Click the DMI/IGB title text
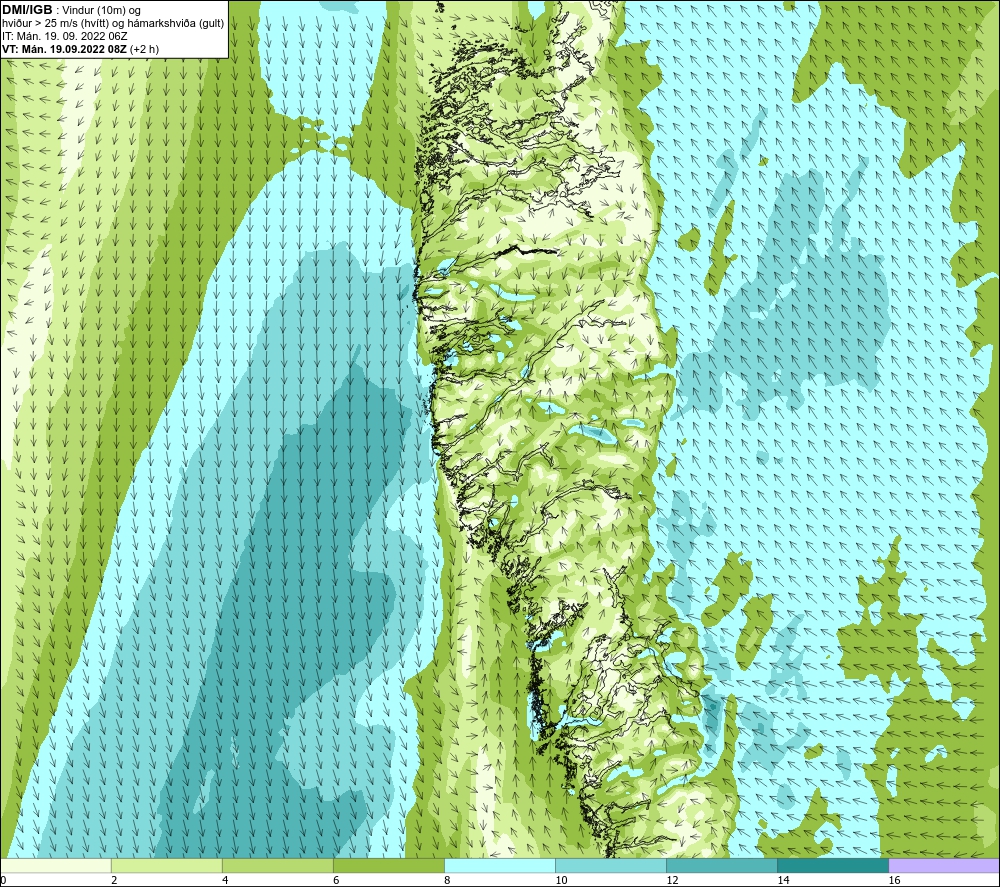This screenshot has width=1000, height=887. (x=27, y=10)
